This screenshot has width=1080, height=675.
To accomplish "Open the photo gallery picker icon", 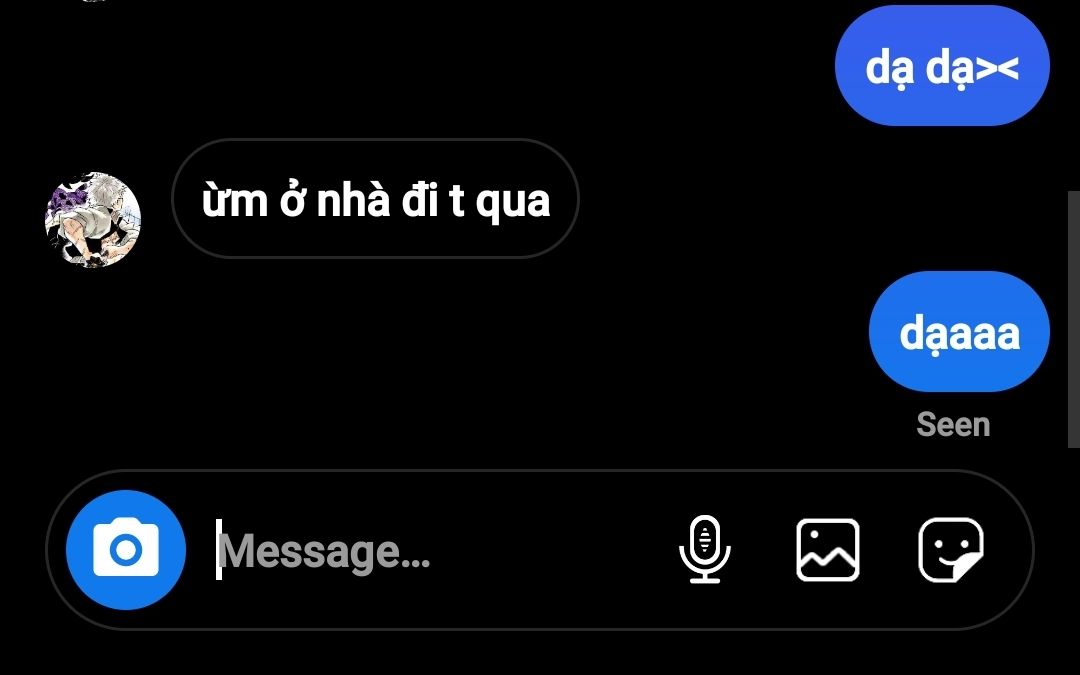I will pyautogui.click(x=827, y=550).
